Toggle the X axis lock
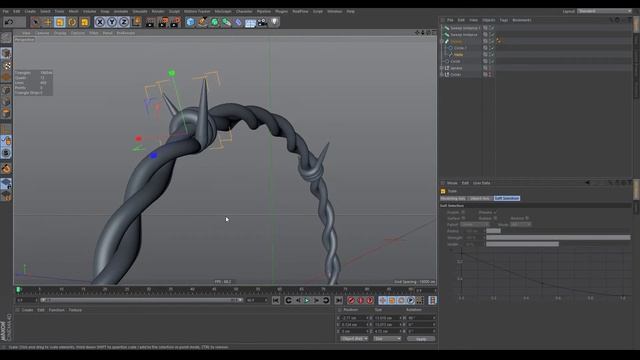Viewport: 640px width, 360px height. [100, 22]
